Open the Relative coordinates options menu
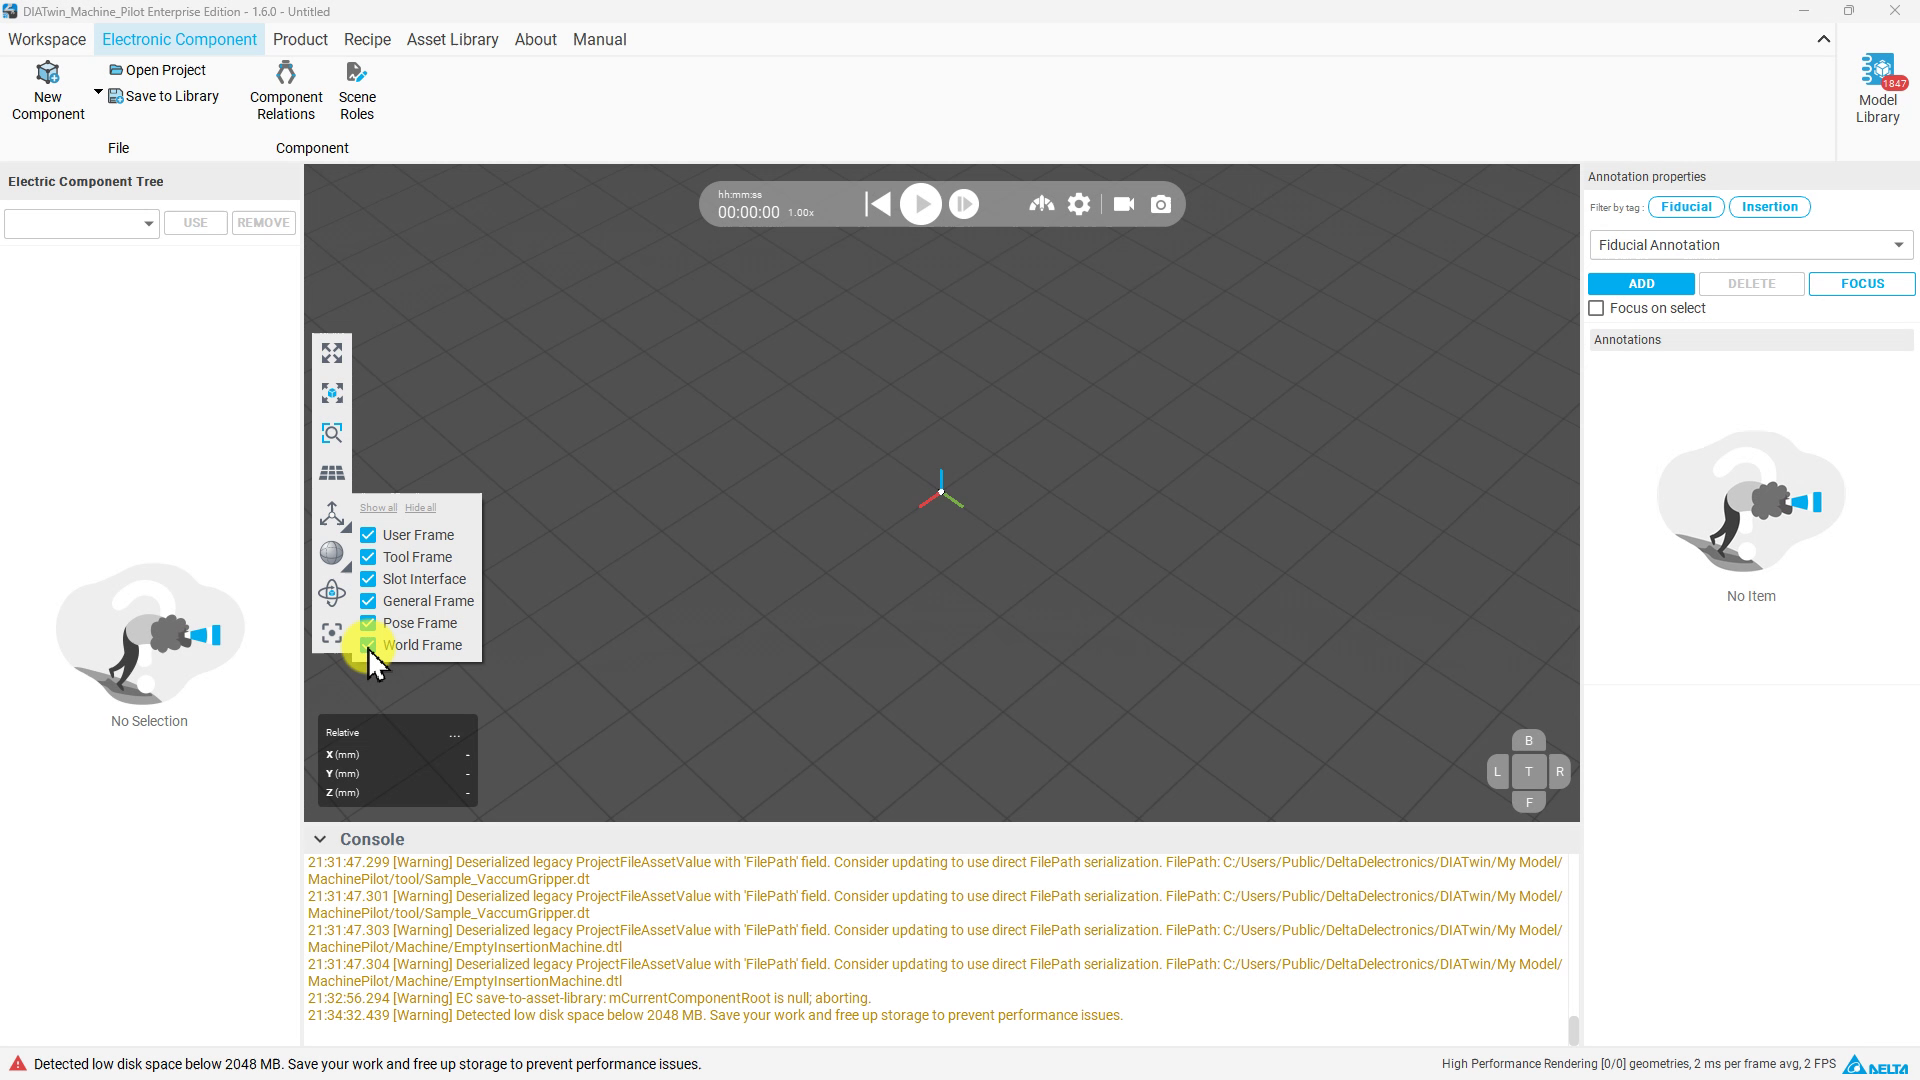Image resolution: width=1920 pixels, height=1080 pixels. click(x=454, y=734)
